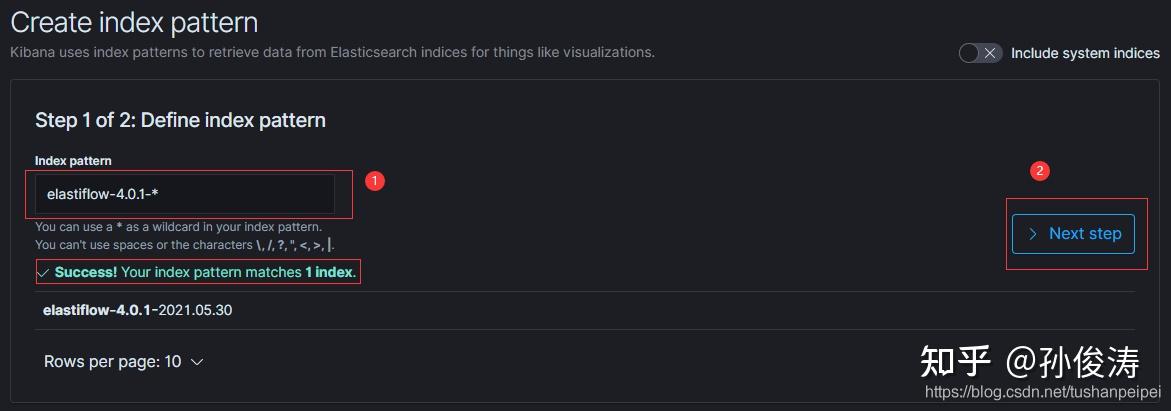Toggle the Include system indices switch
Viewport: 1171px width, 411px height.
(980, 53)
